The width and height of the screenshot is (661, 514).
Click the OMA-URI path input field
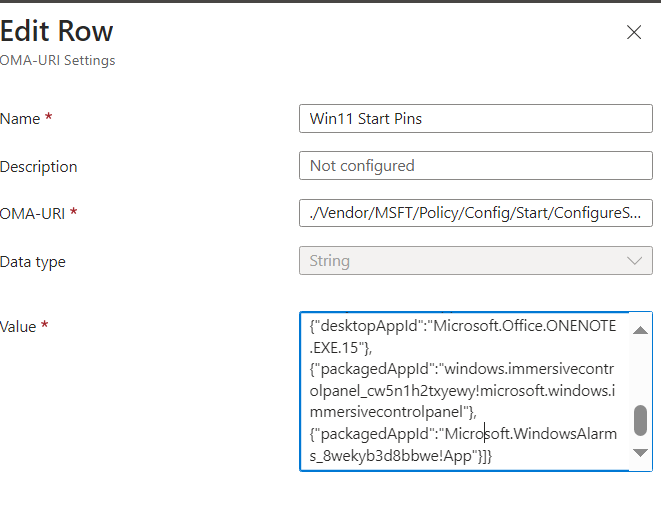[x=476, y=213]
